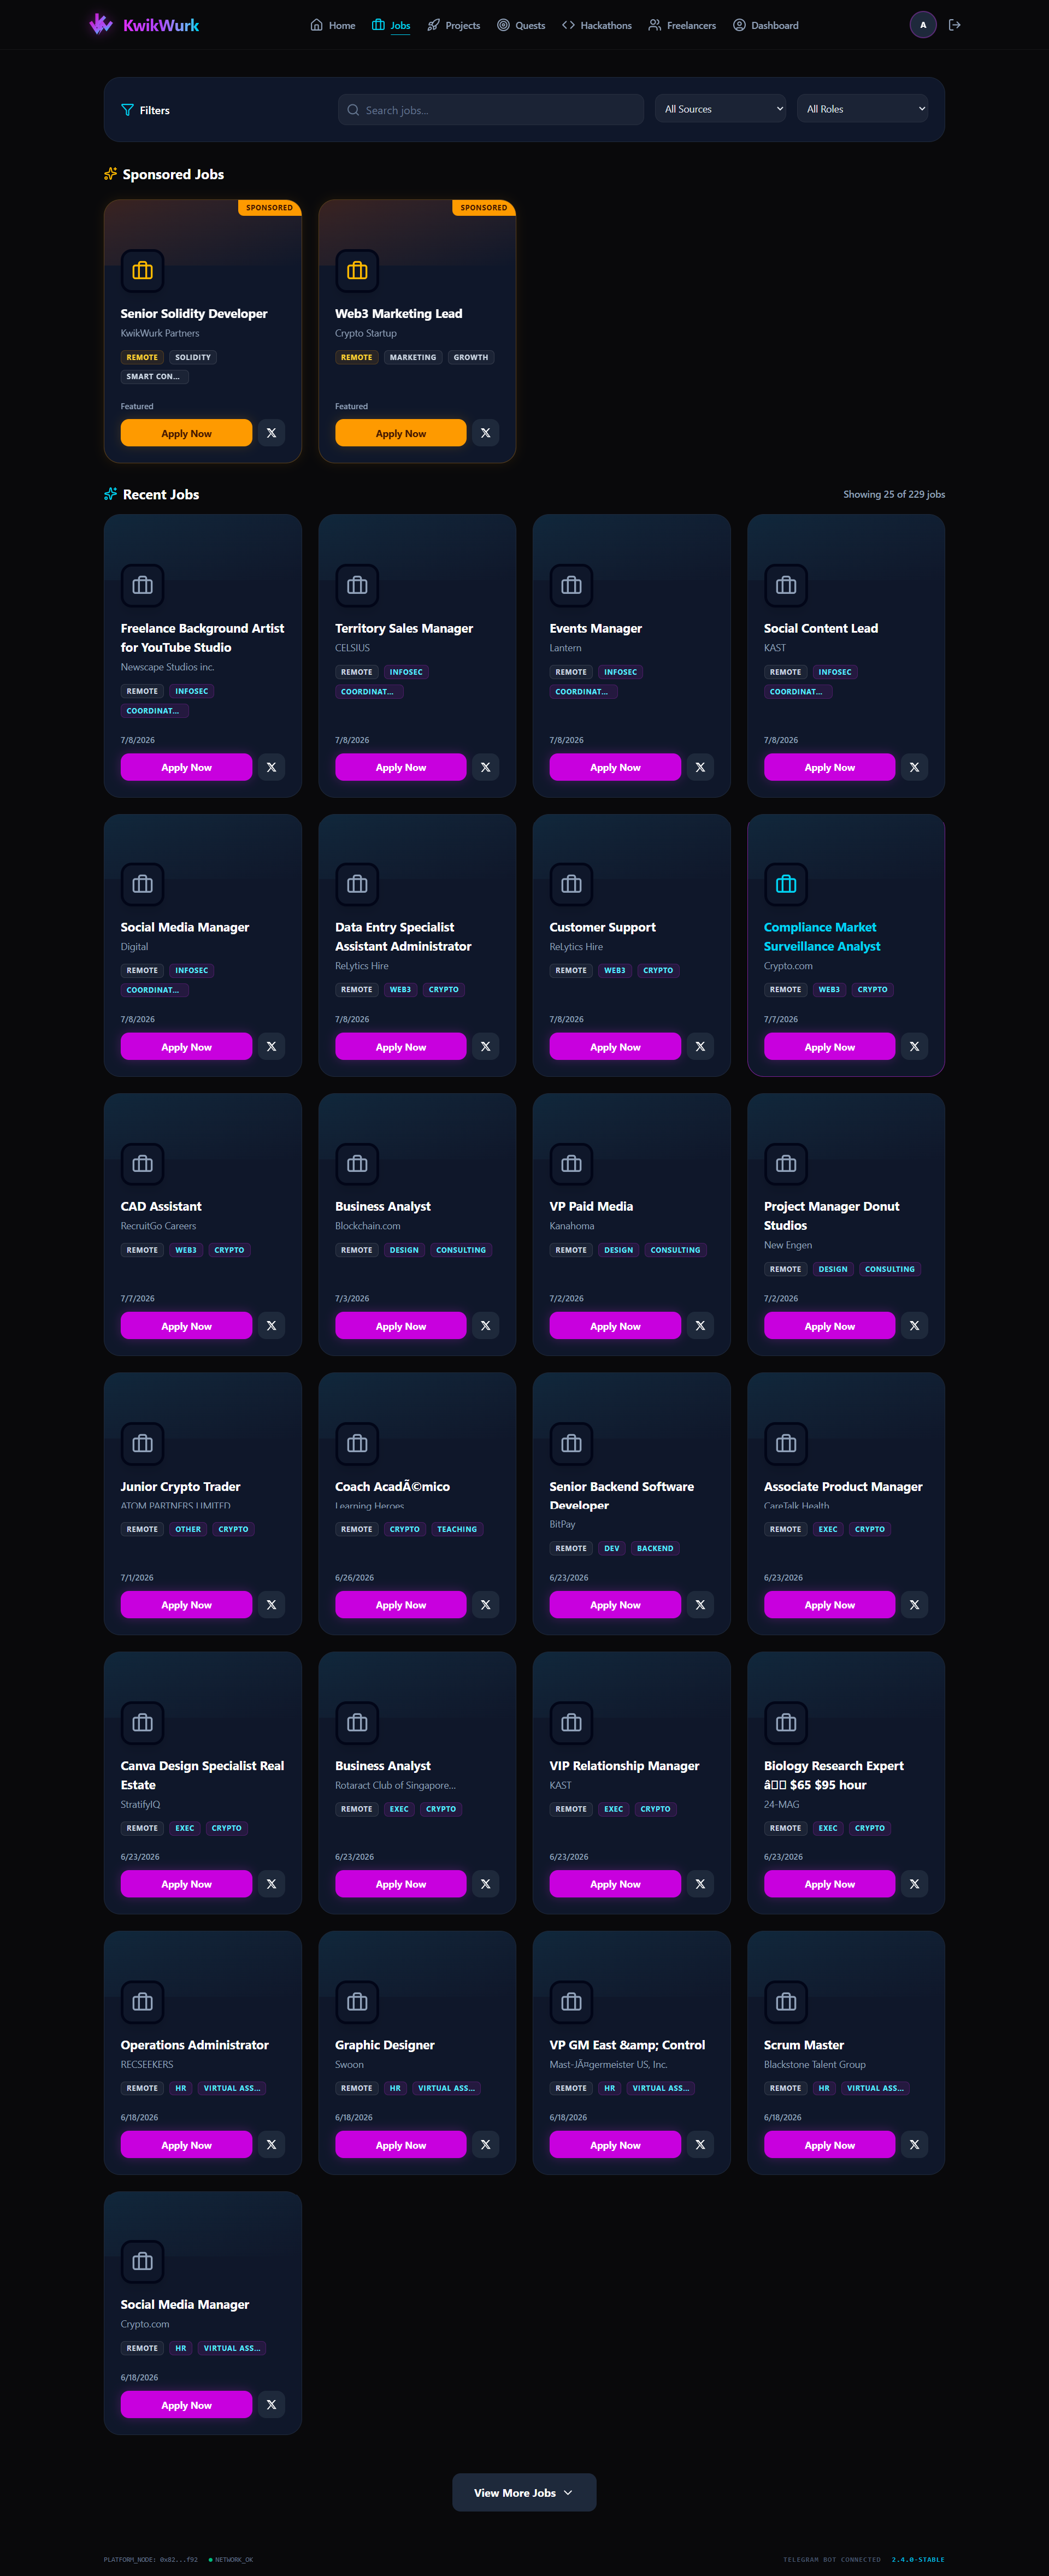Image resolution: width=1049 pixels, height=2576 pixels.
Task: Expand the All Roles dropdown
Action: coord(862,109)
